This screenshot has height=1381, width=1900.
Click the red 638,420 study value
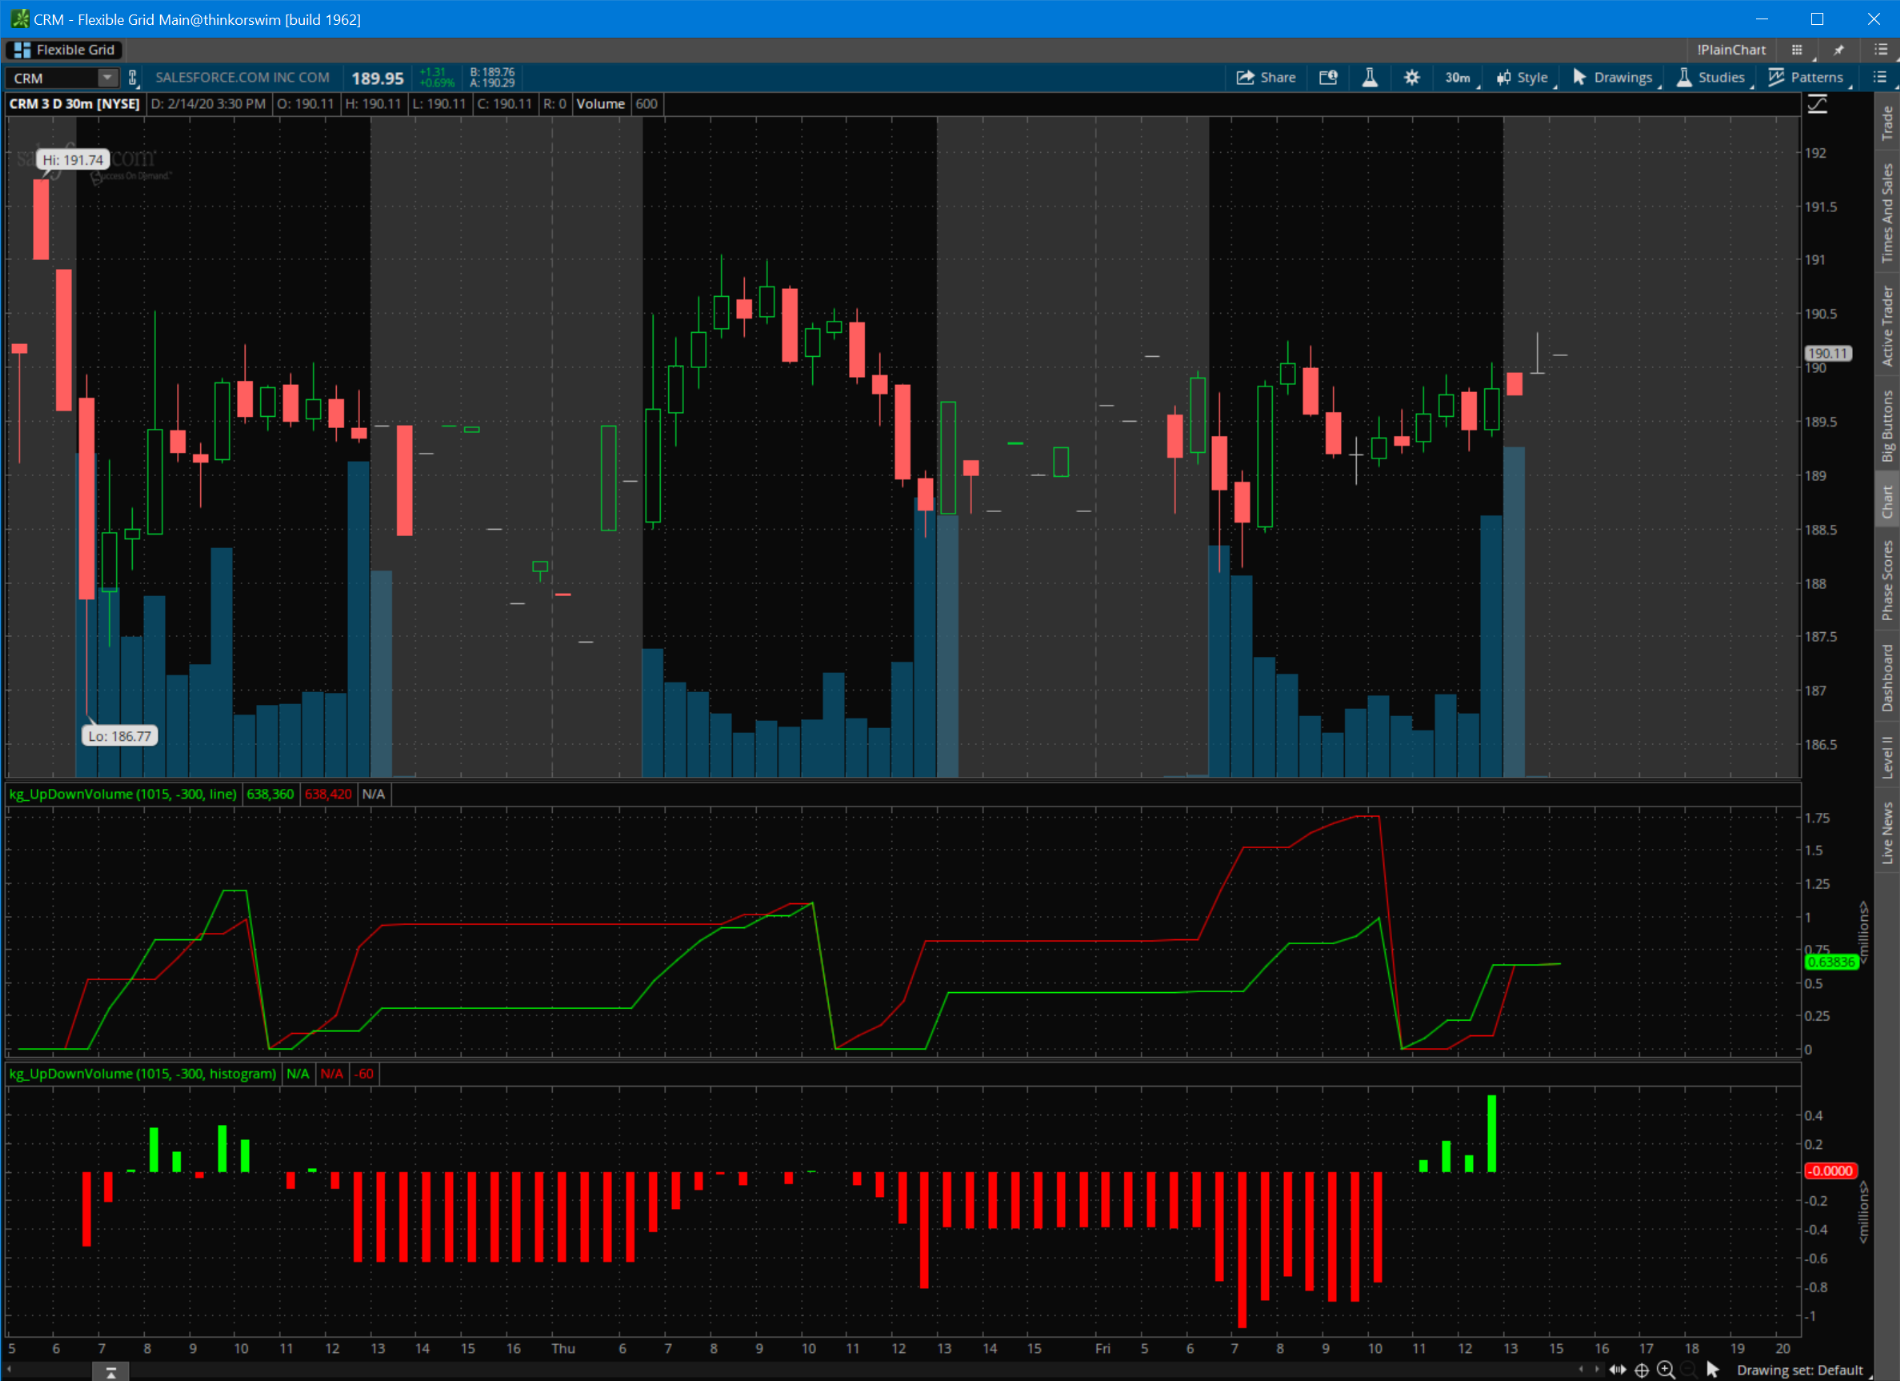328,794
